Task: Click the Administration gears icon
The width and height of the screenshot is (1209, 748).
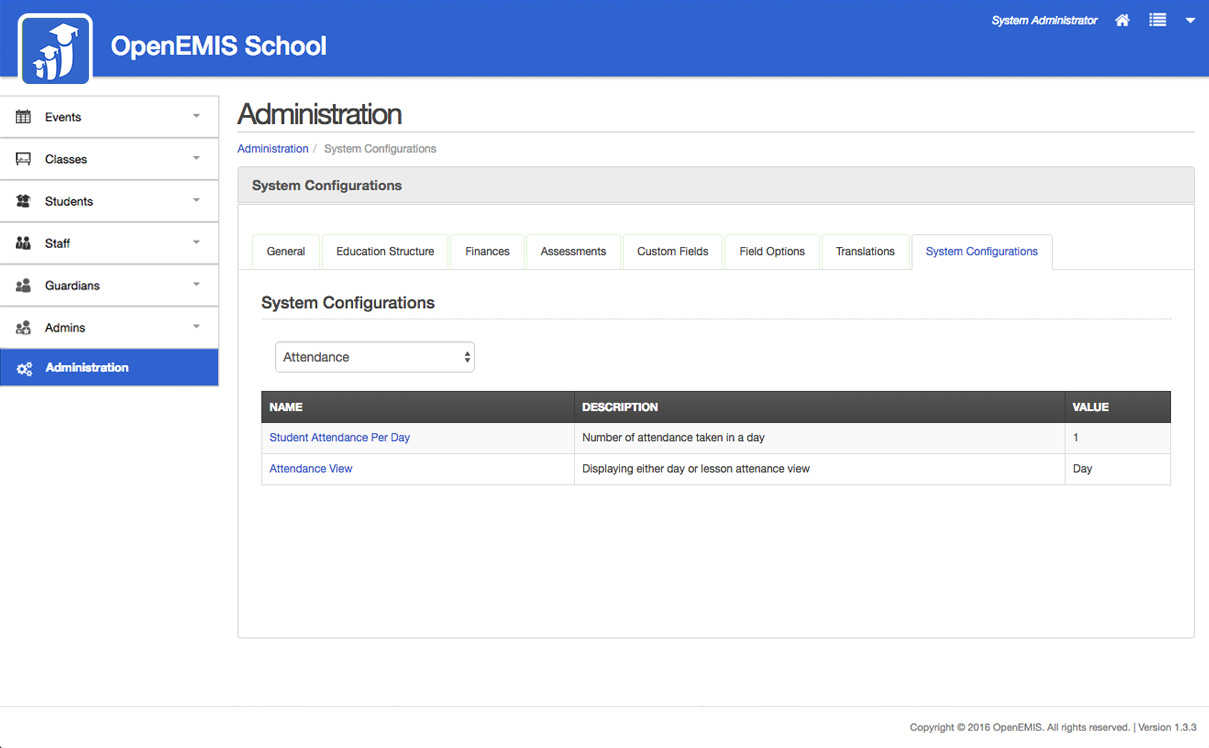Action: point(24,368)
